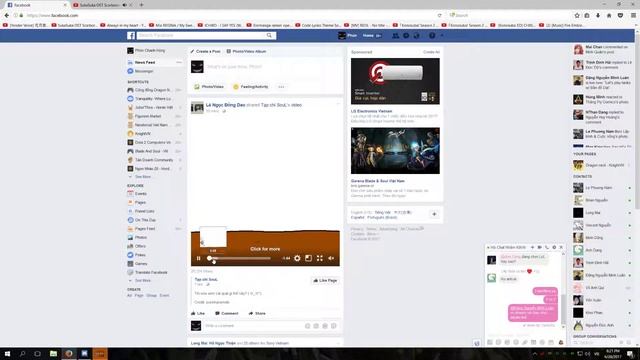Click the Facebook search input
Image resolution: width=640 pixels, height=360 pixels.
(202, 36)
